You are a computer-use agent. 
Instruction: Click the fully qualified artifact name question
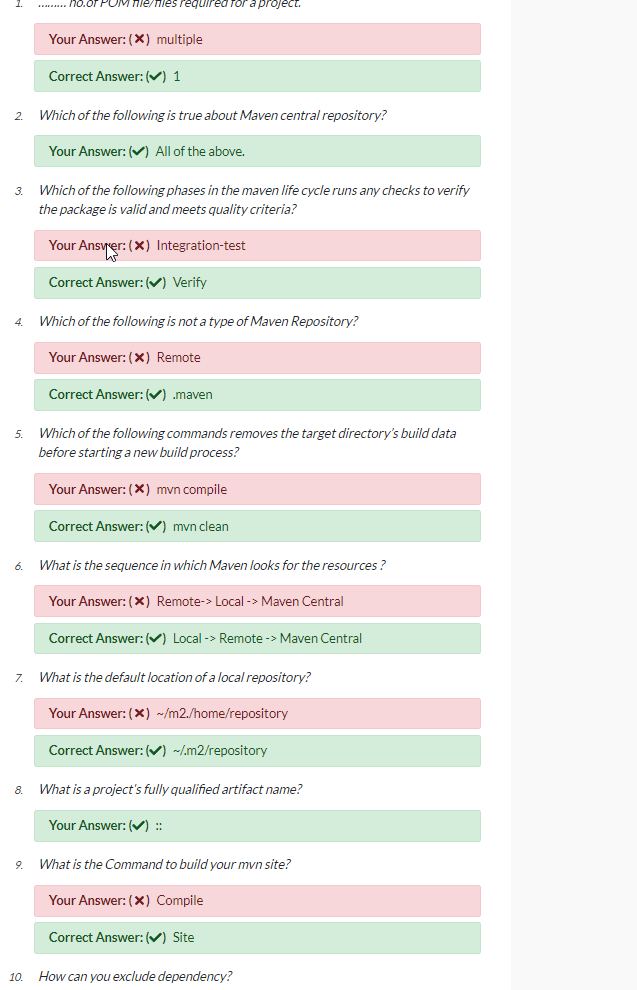click(x=170, y=789)
